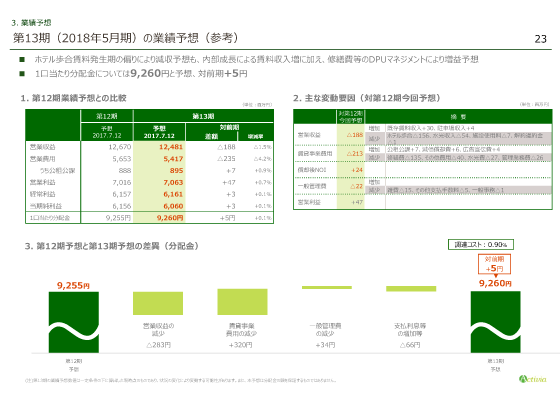
Task: Click the '対第12期今回予想' header in the factors table
Action: [x=351, y=117]
